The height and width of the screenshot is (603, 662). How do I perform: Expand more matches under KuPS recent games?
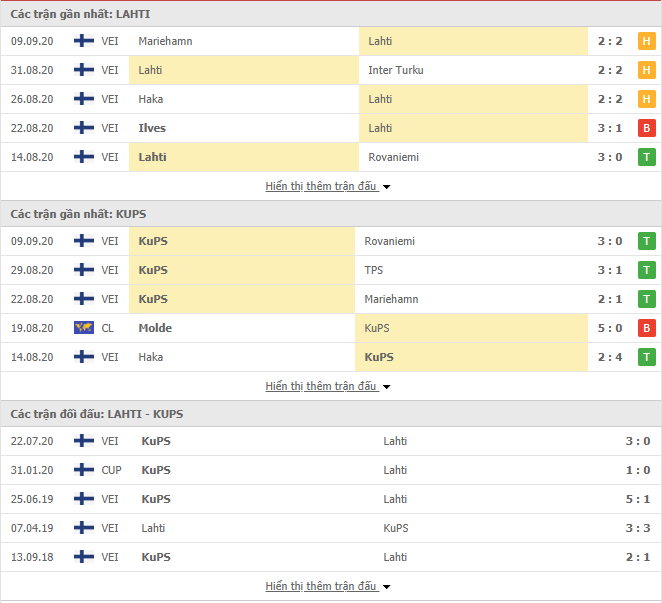(328, 386)
